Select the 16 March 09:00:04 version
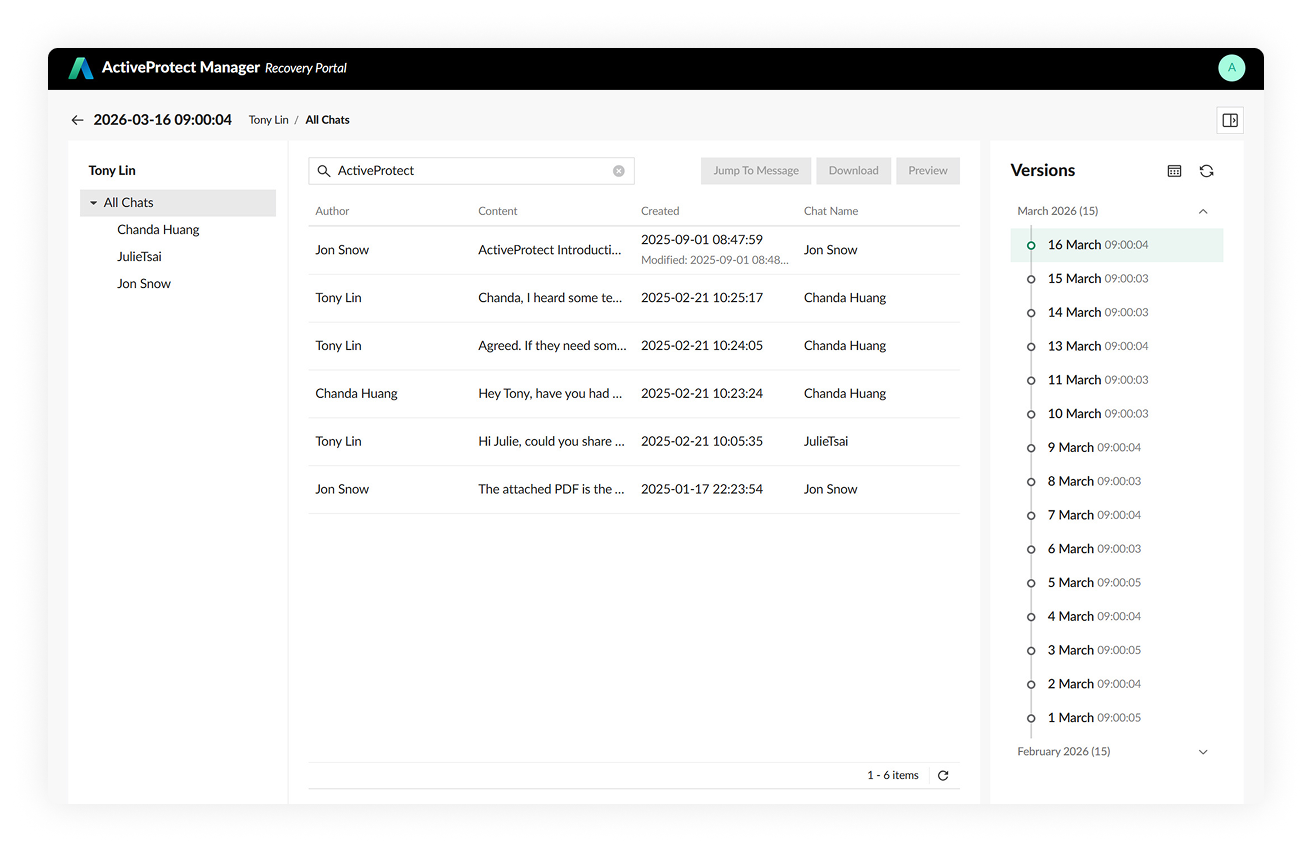The image size is (1312, 852). pyautogui.click(x=1100, y=244)
